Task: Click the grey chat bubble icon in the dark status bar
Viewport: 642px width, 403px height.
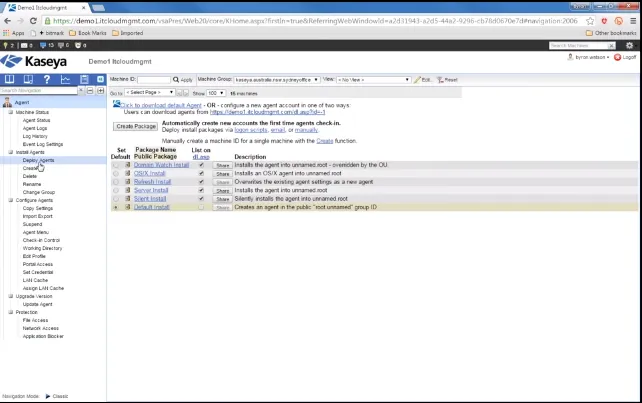Action: click(x=61, y=45)
